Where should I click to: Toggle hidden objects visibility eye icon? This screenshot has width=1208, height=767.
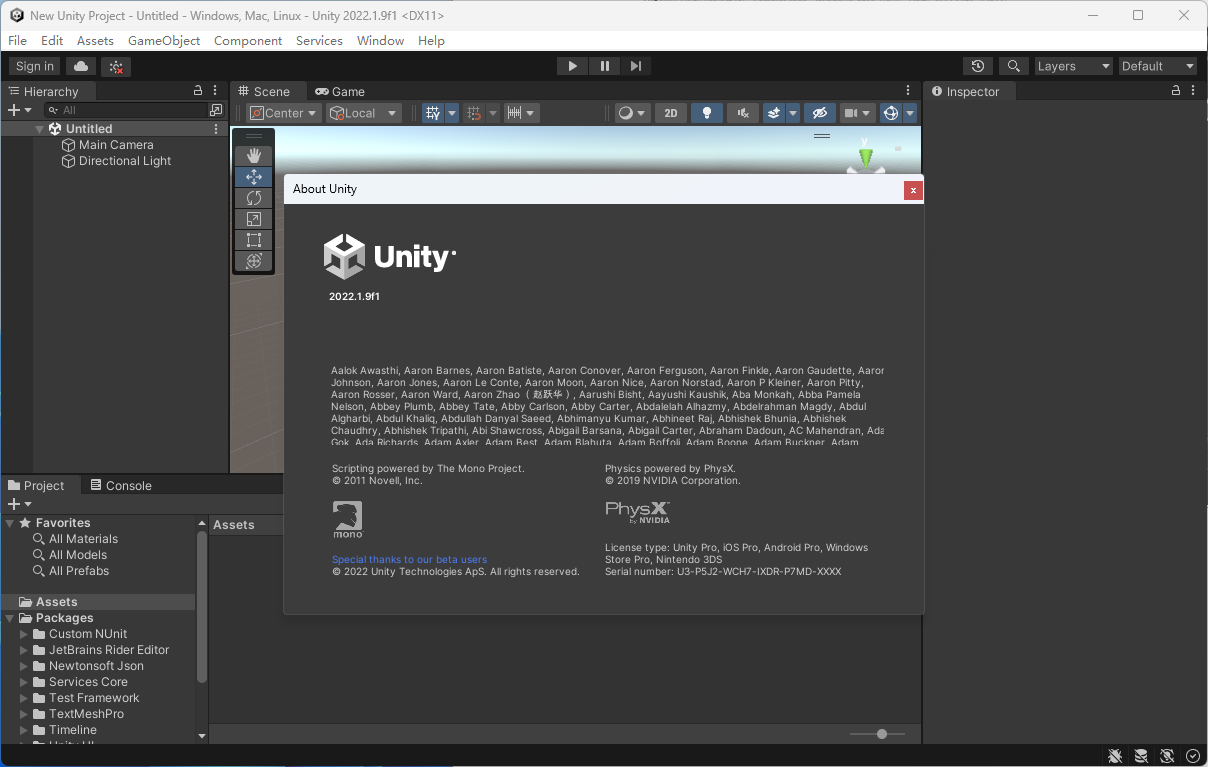tap(820, 113)
